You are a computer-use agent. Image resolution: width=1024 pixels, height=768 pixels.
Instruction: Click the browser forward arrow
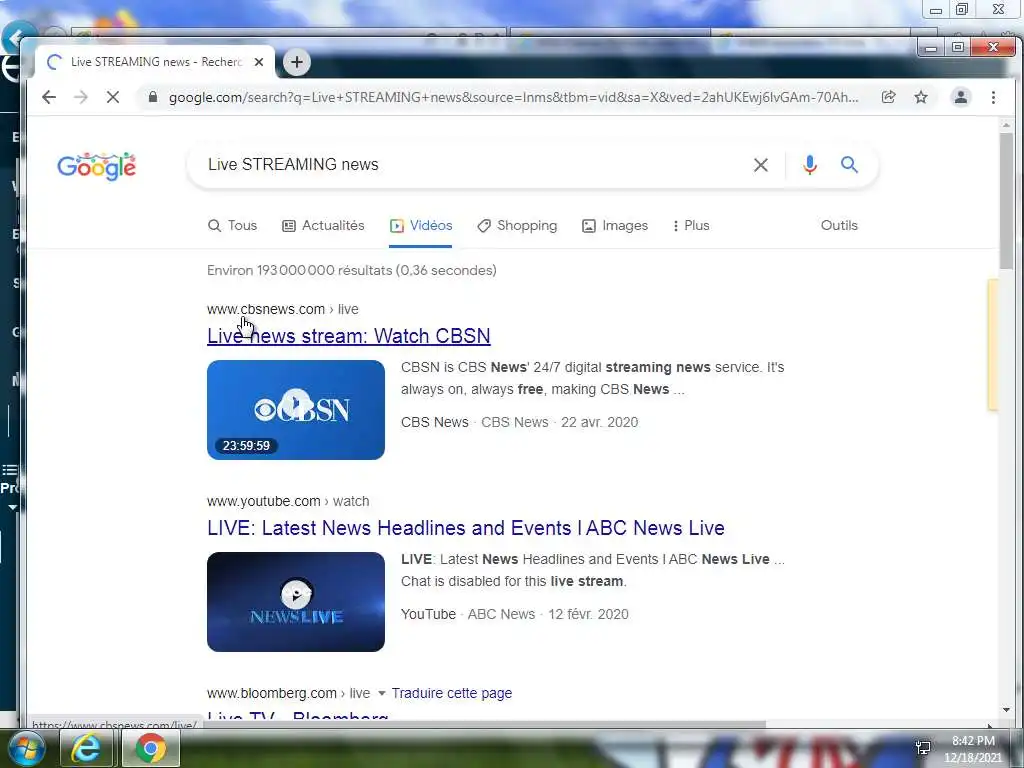tap(81, 97)
